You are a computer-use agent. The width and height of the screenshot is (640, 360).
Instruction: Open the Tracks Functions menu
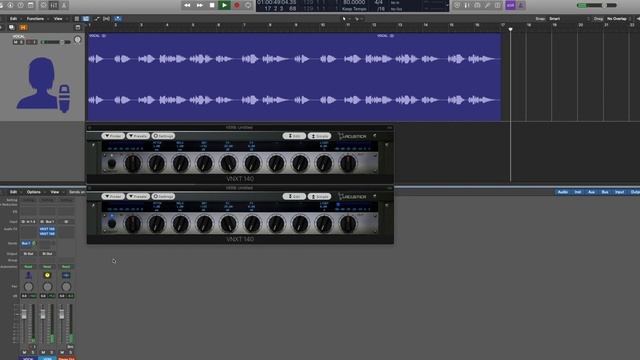coord(36,19)
